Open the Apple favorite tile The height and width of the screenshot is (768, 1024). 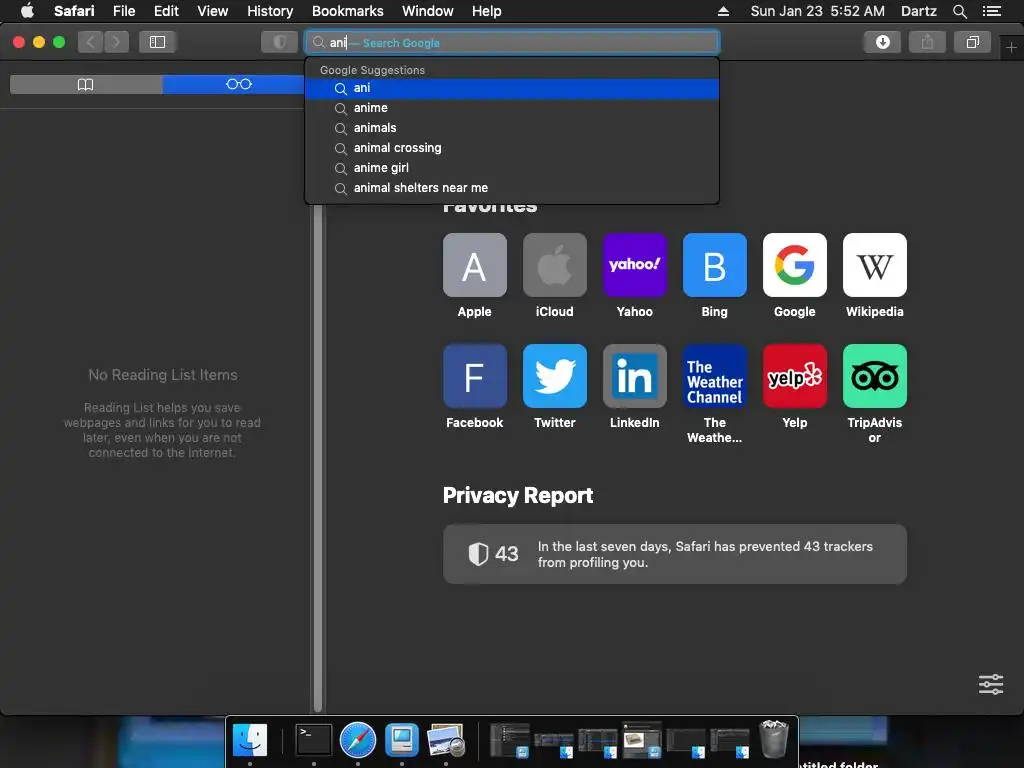tap(474, 265)
